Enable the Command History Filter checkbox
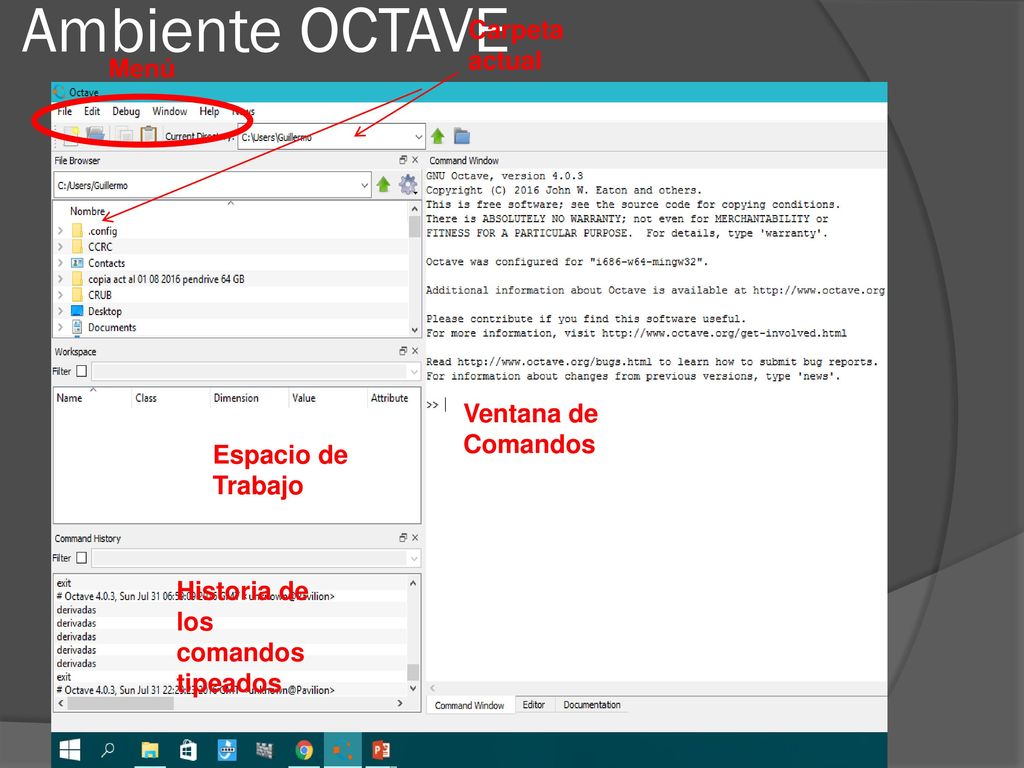Image resolution: width=1024 pixels, height=768 pixels. pyautogui.click(x=82, y=558)
